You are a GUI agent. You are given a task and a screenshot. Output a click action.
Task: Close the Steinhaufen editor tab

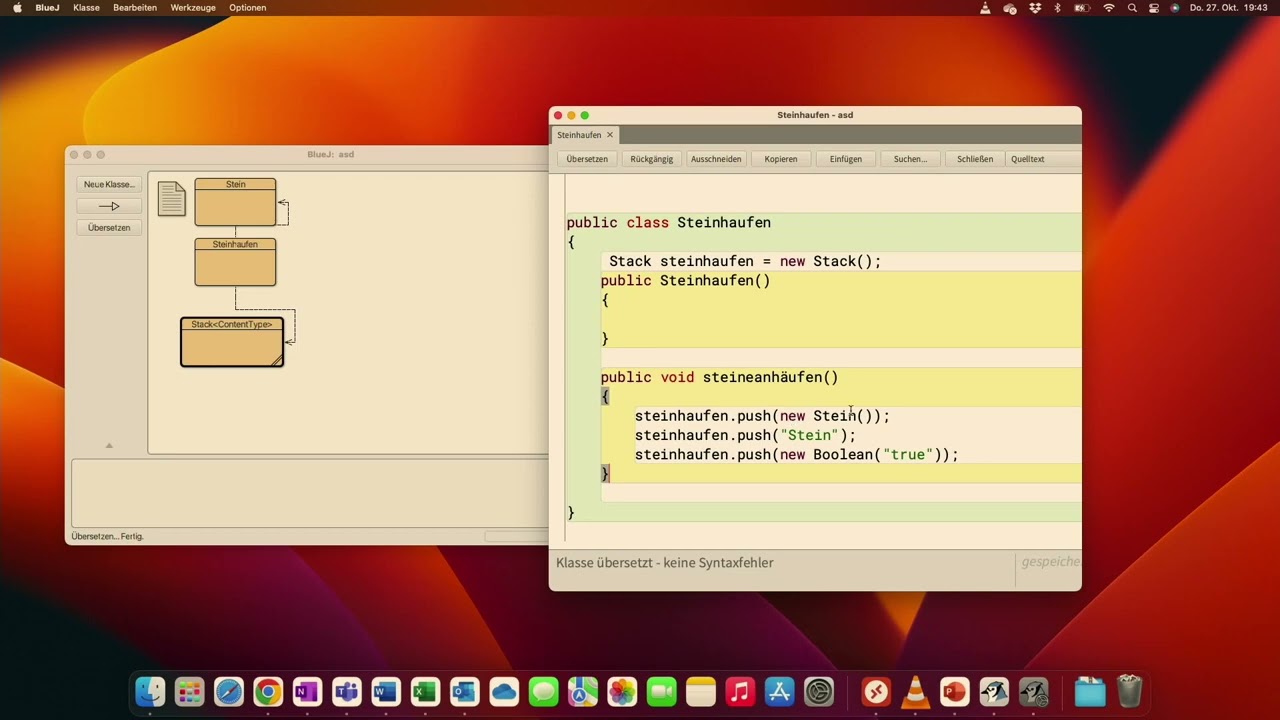click(x=610, y=135)
